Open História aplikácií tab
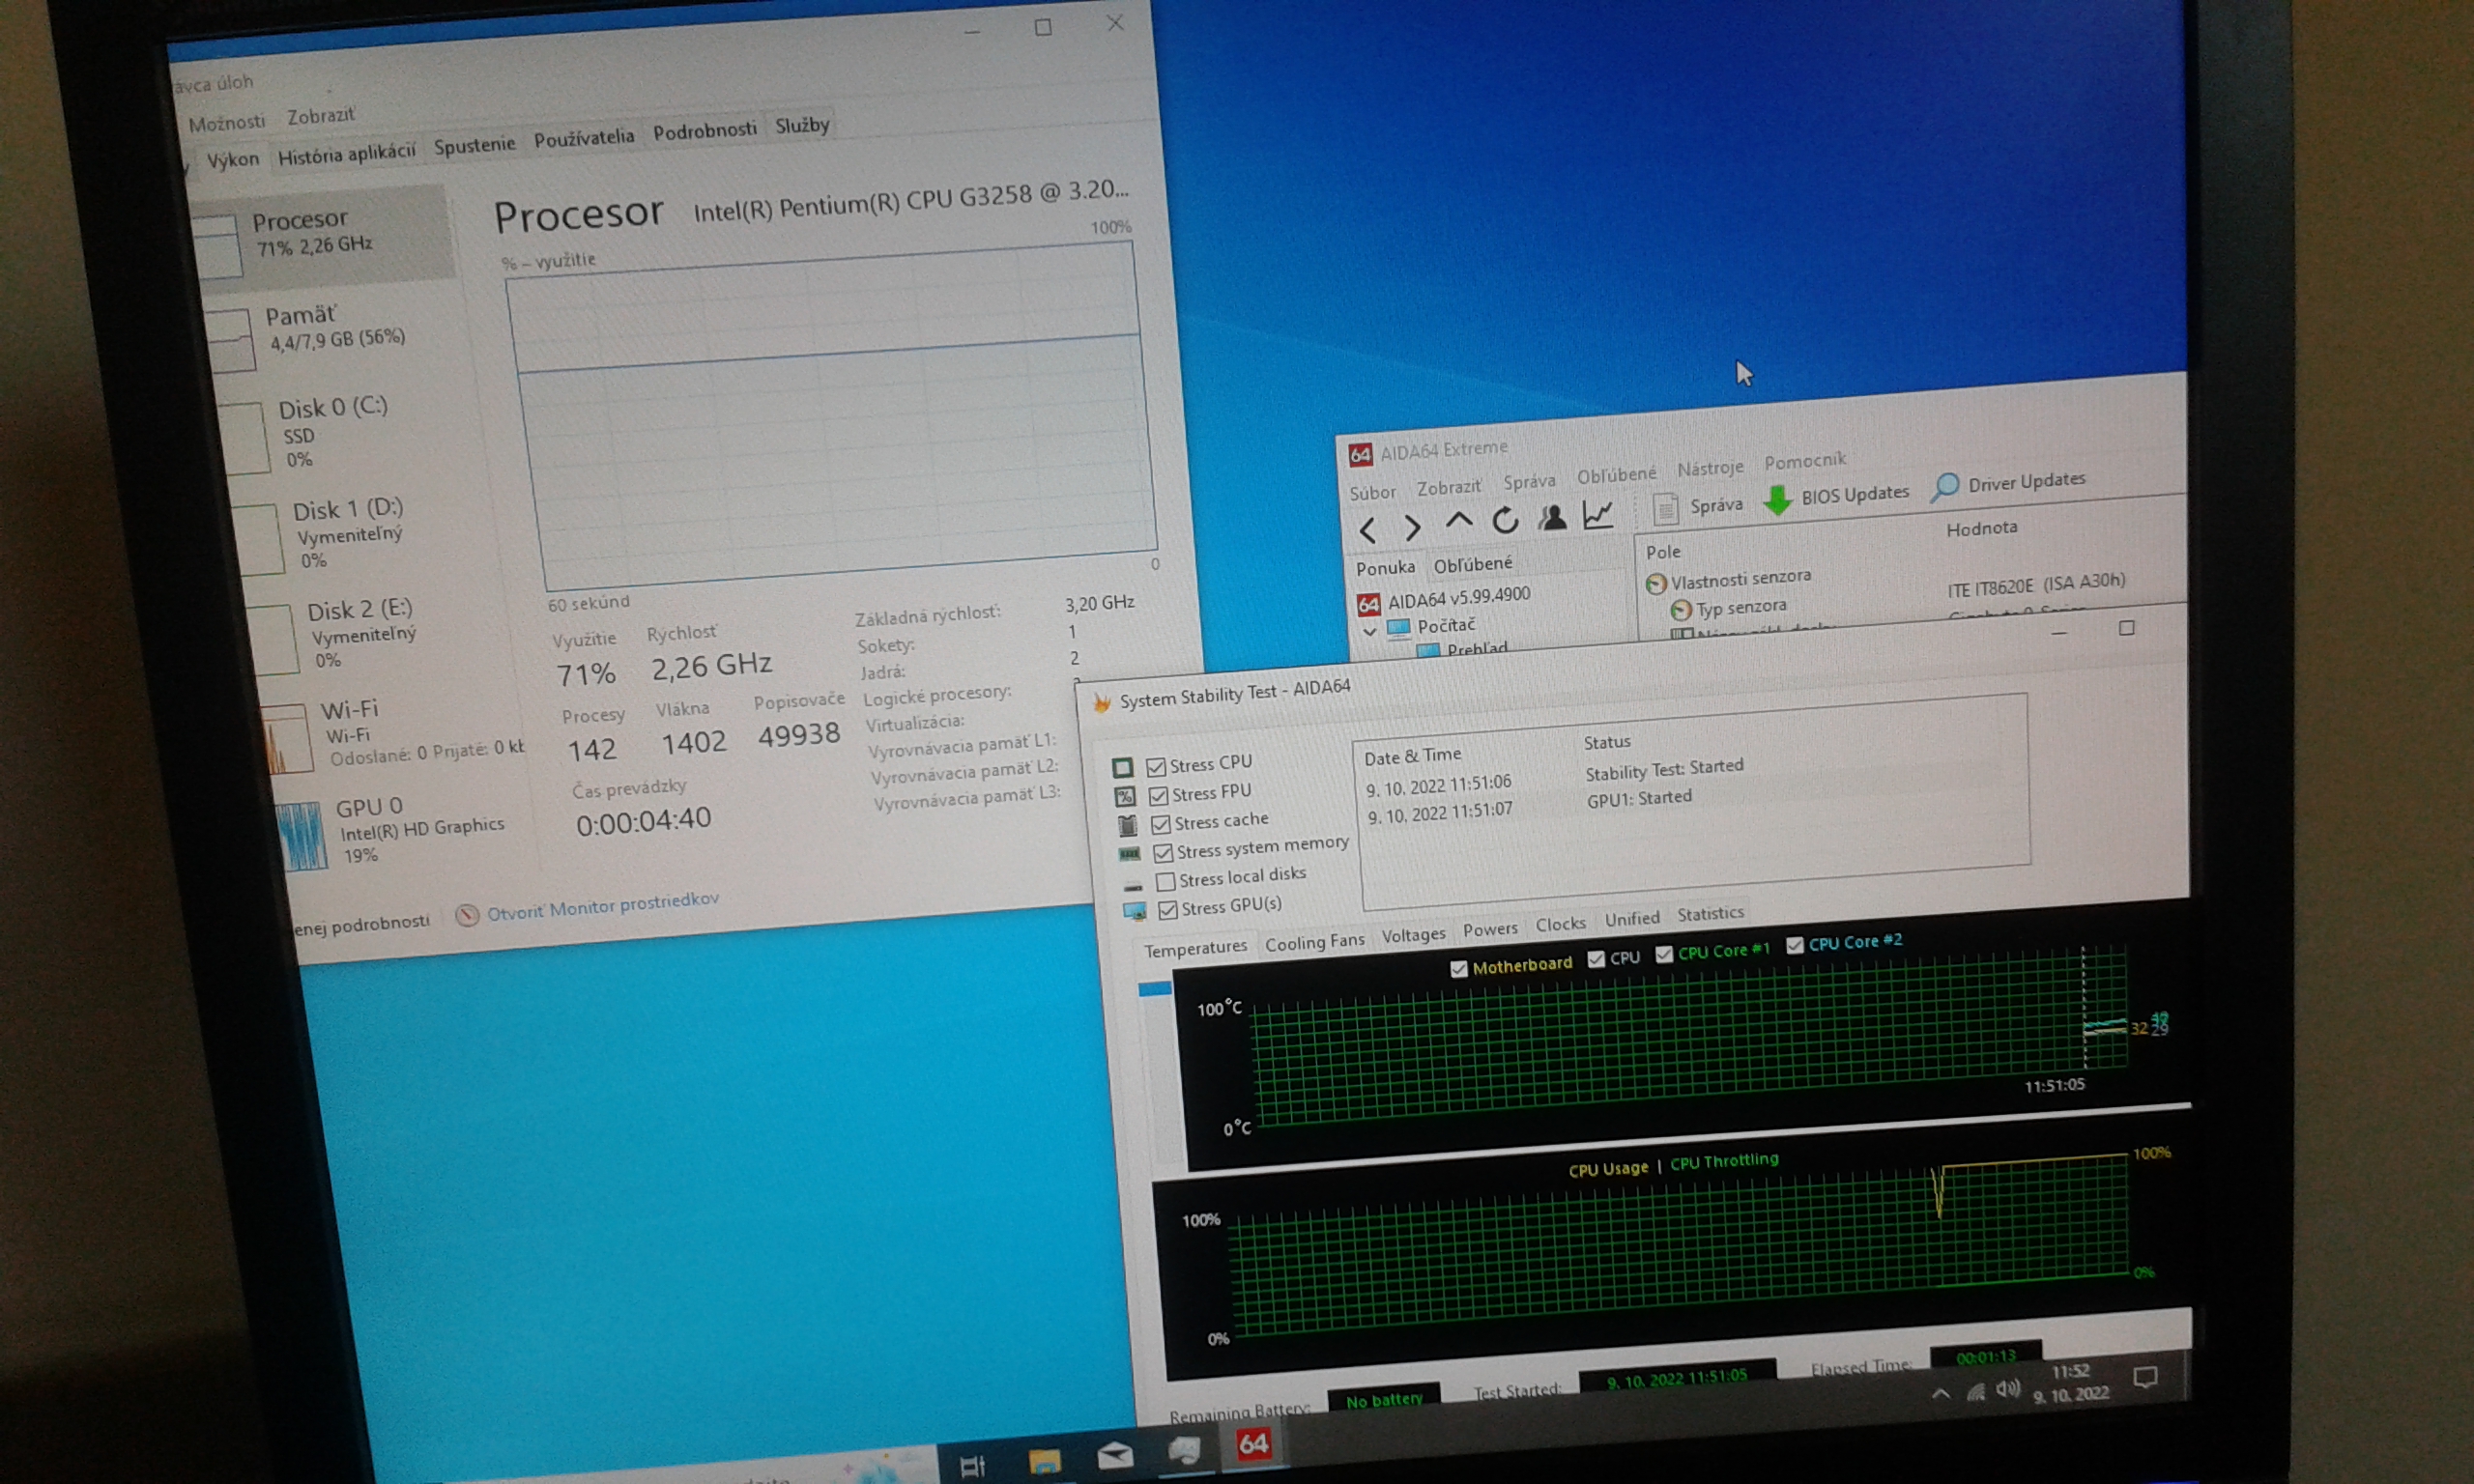This screenshot has height=1484, width=2474. 346,154
